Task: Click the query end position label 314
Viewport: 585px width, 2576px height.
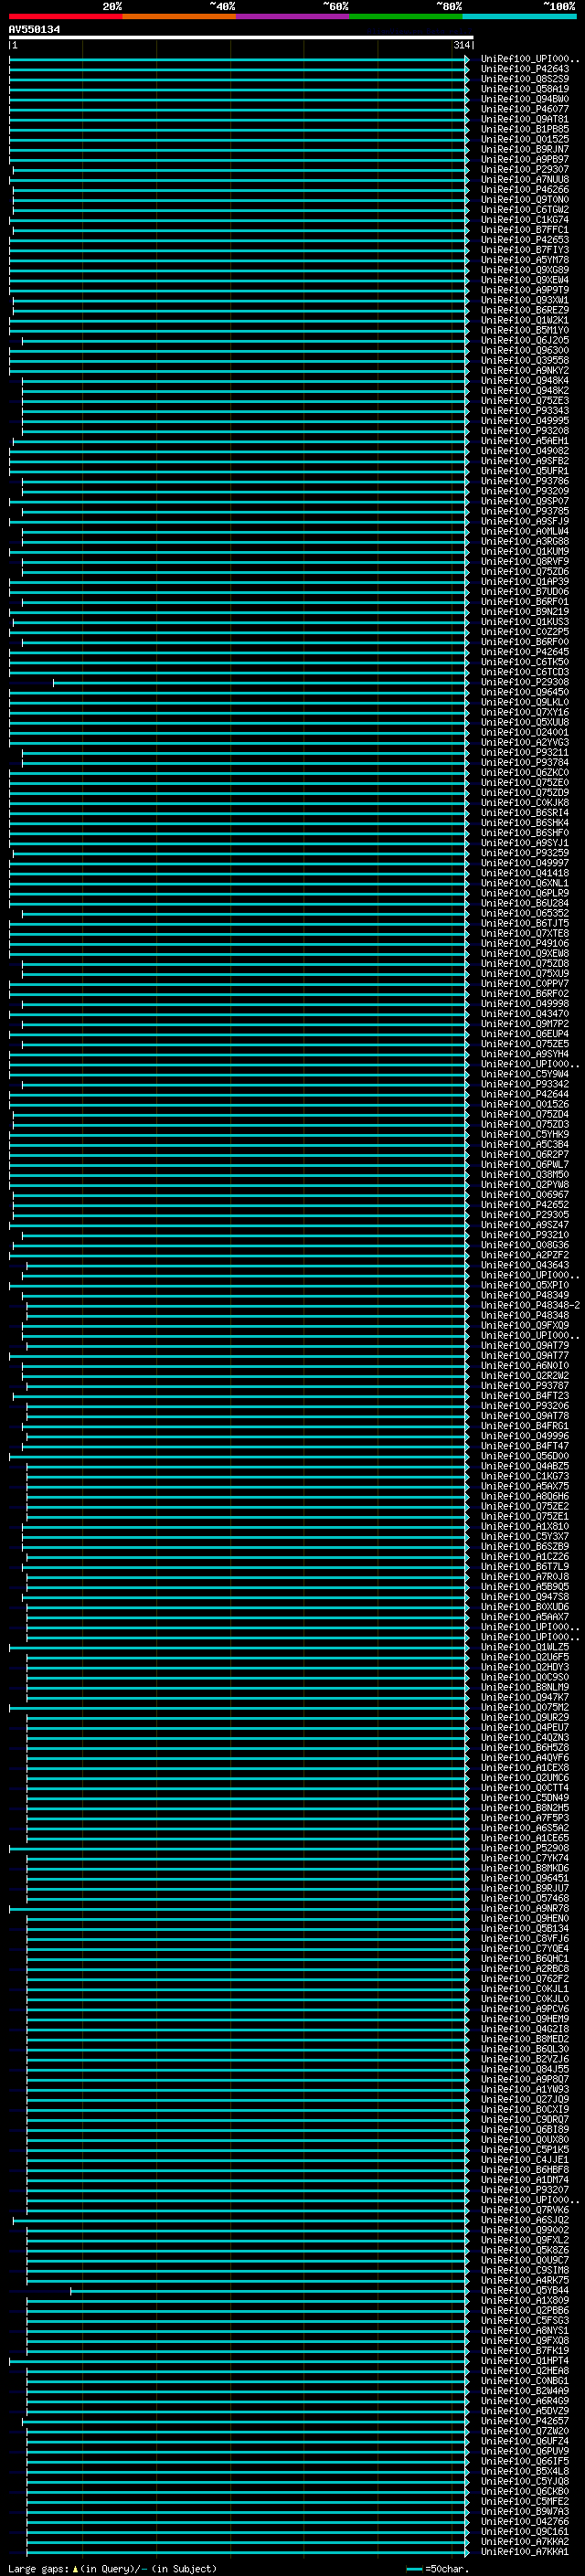Action: [x=461, y=45]
